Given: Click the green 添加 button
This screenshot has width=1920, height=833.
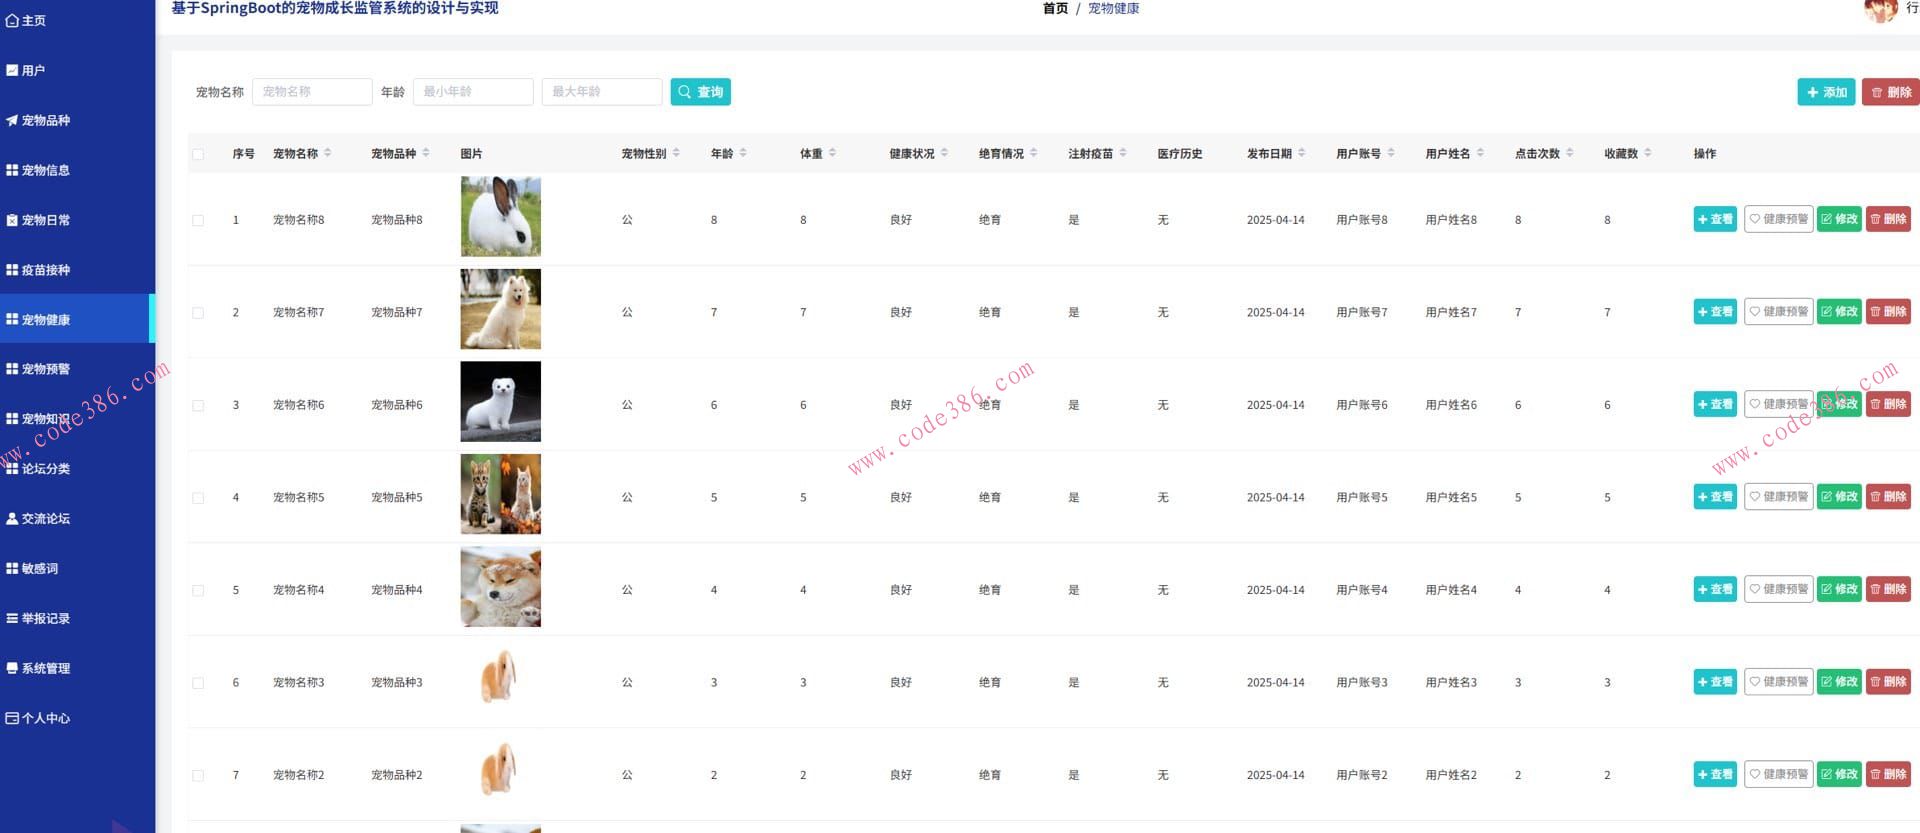Looking at the screenshot, I should (x=1825, y=92).
